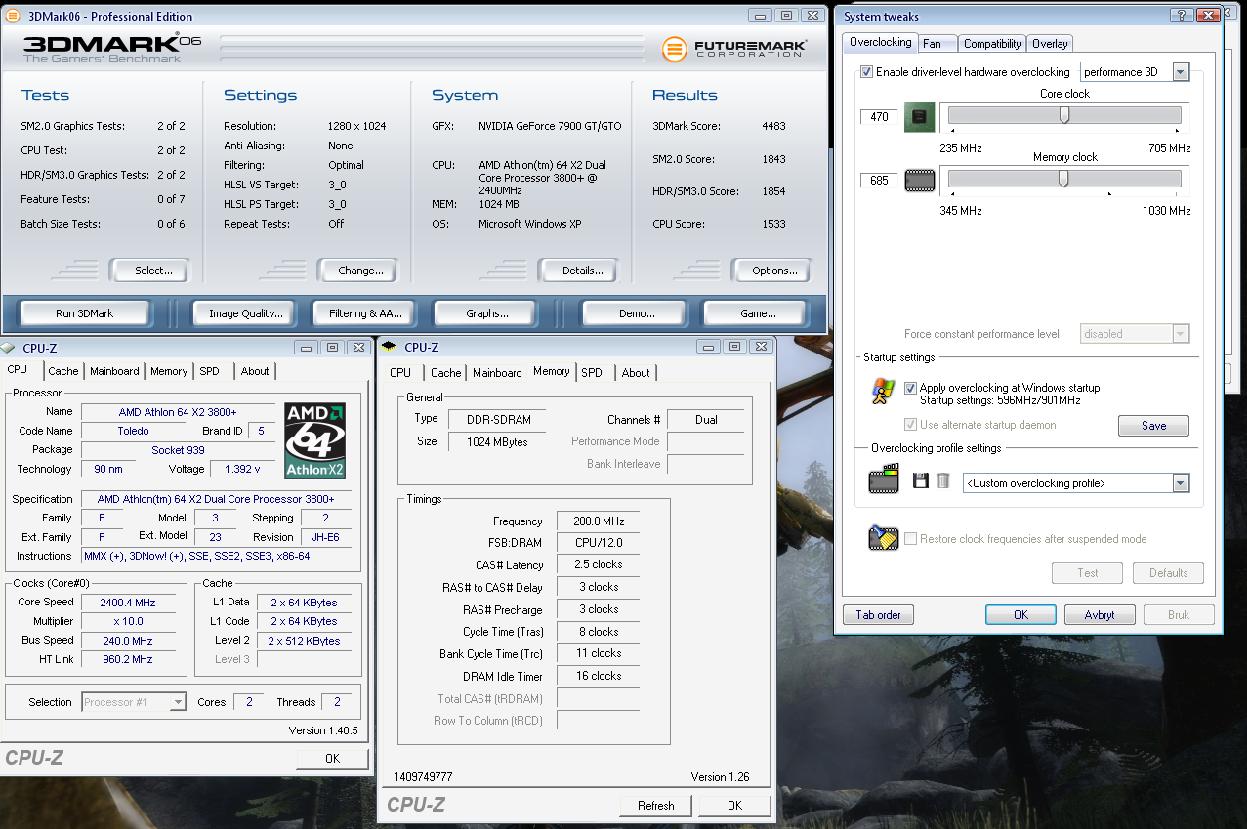Screen dimensions: 1247x829
Task: Click Defaults button in System tweaks
Action: 1168,573
